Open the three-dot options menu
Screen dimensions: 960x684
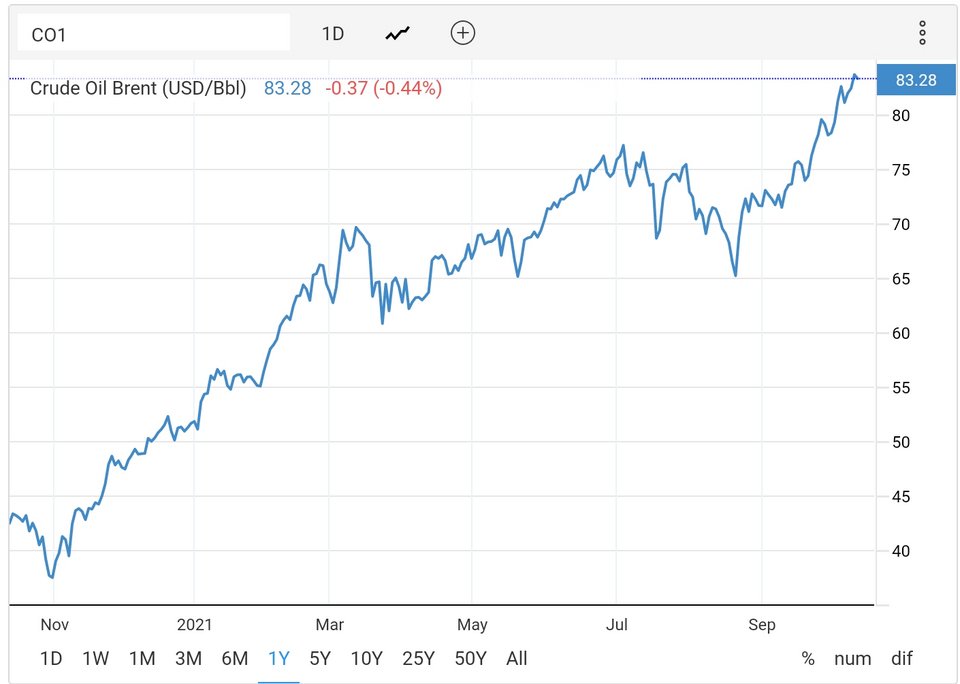click(922, 33)
